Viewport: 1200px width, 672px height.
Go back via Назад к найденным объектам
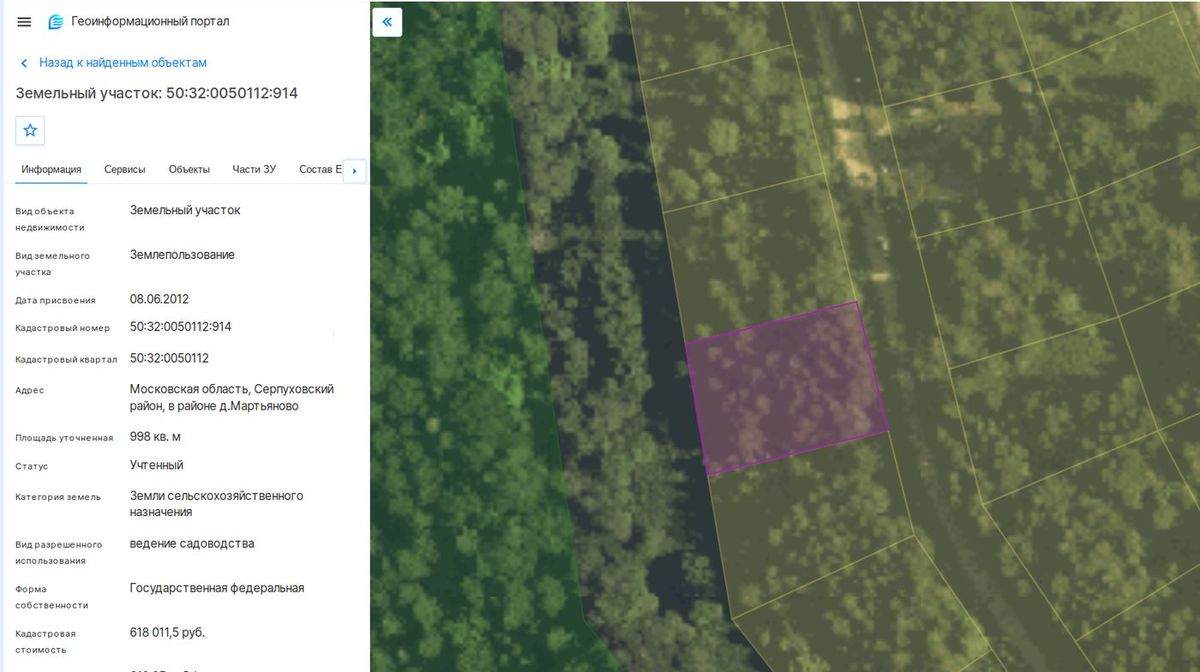click(x=113, y=62)
